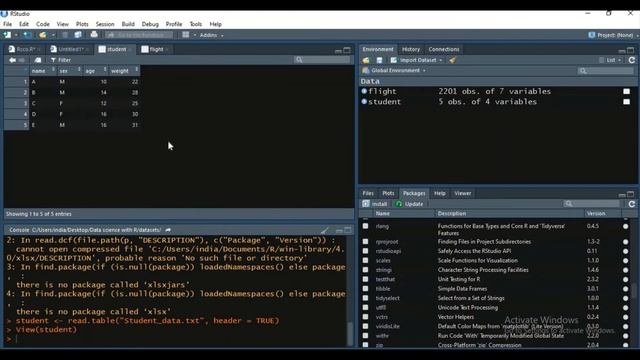Viewport: 640px width, 360px height.
Task: Open the Project (None) dropdown
Action: [614, 35]
